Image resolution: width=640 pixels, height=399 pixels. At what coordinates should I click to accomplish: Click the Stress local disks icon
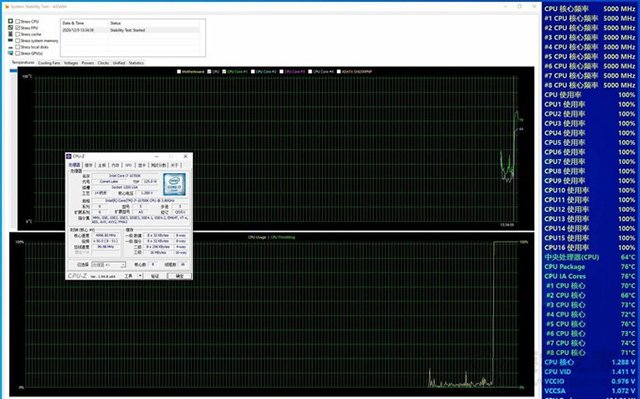coord(10,47)
